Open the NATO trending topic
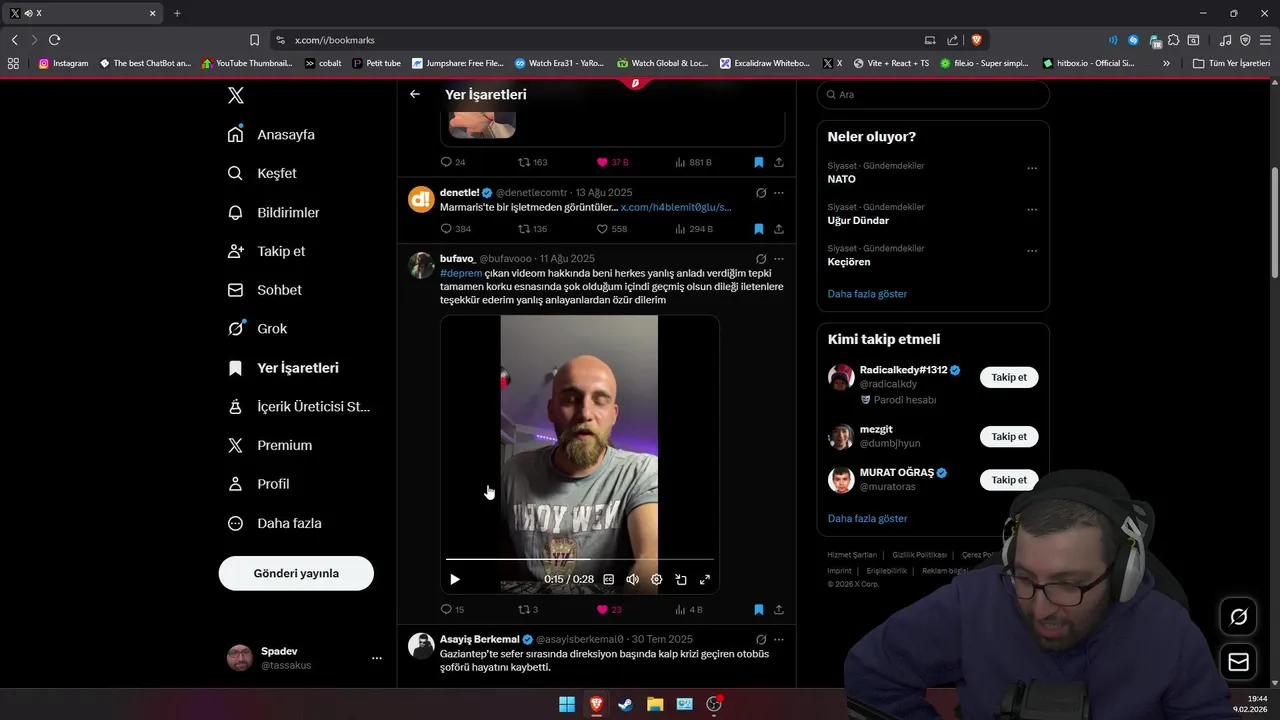The height and width of the screenshot is (720, 1280). point(842,179)
